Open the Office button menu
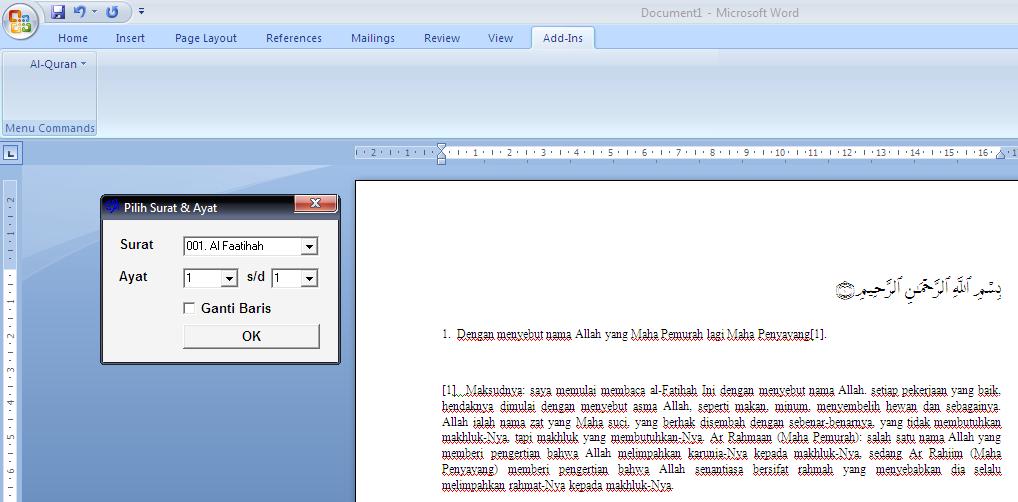1018x502 pixels. pyautogui.click(x=19, y=21)
